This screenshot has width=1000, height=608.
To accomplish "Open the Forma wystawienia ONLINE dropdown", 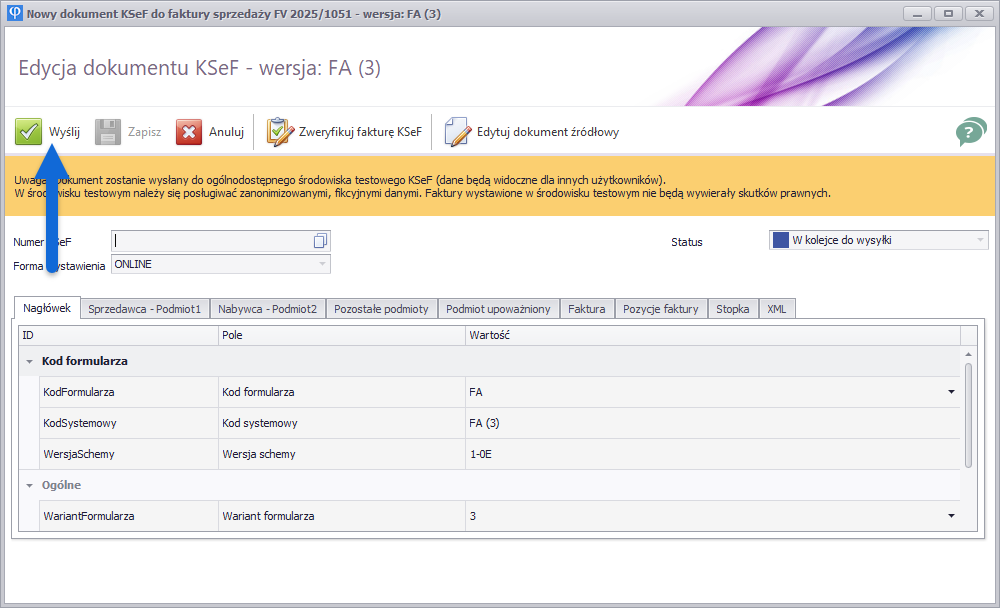I will (322, 264).
